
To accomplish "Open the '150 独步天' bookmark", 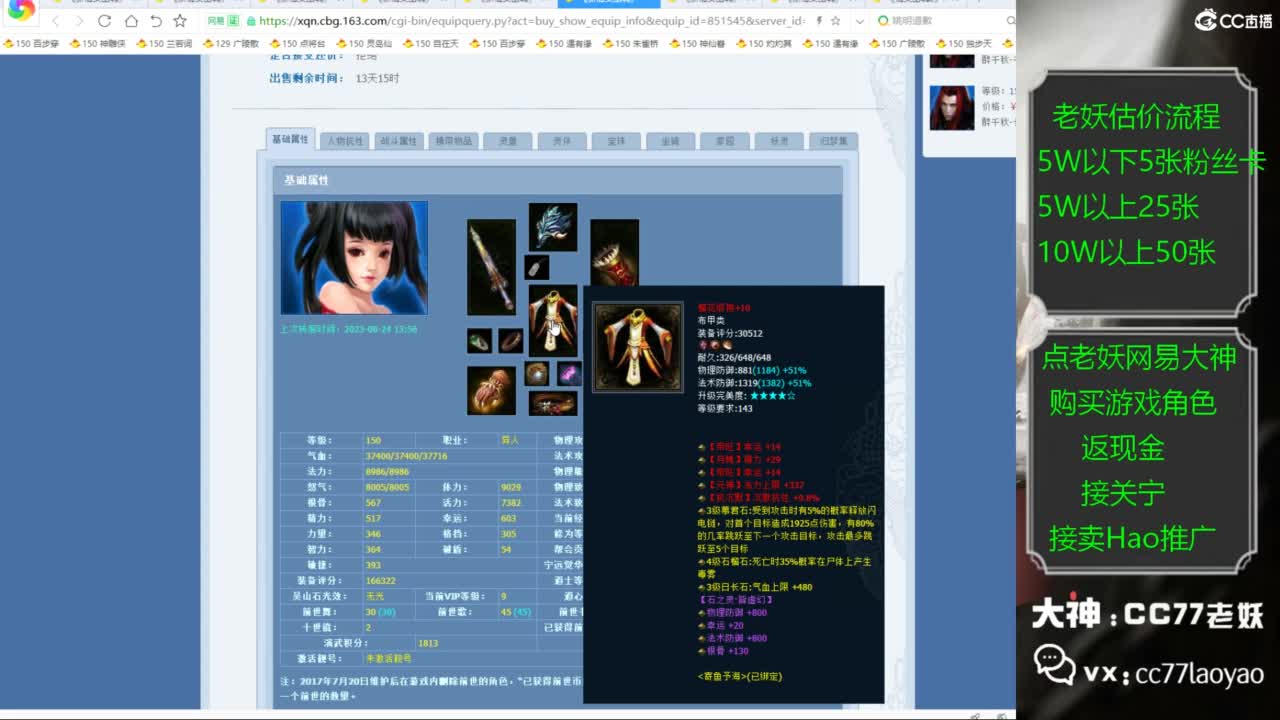I will pyautogui.click(x=963, y=44).
